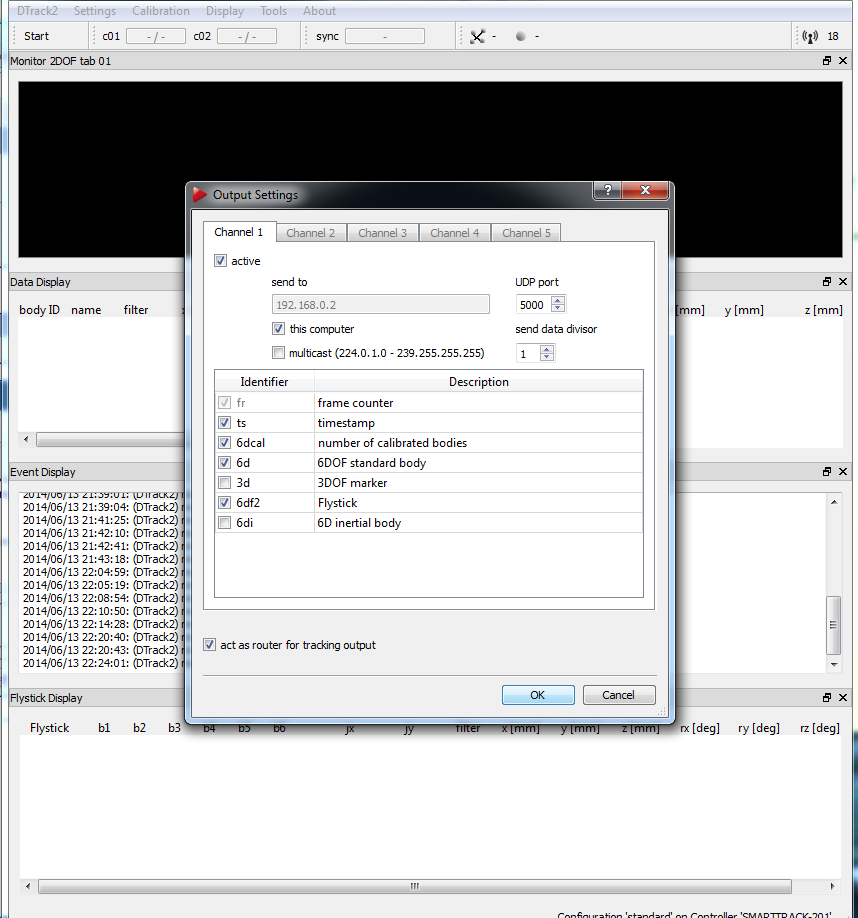Undock the Event Display panel
The width and height of the screenshot is (858, 918).
[827, 472]
